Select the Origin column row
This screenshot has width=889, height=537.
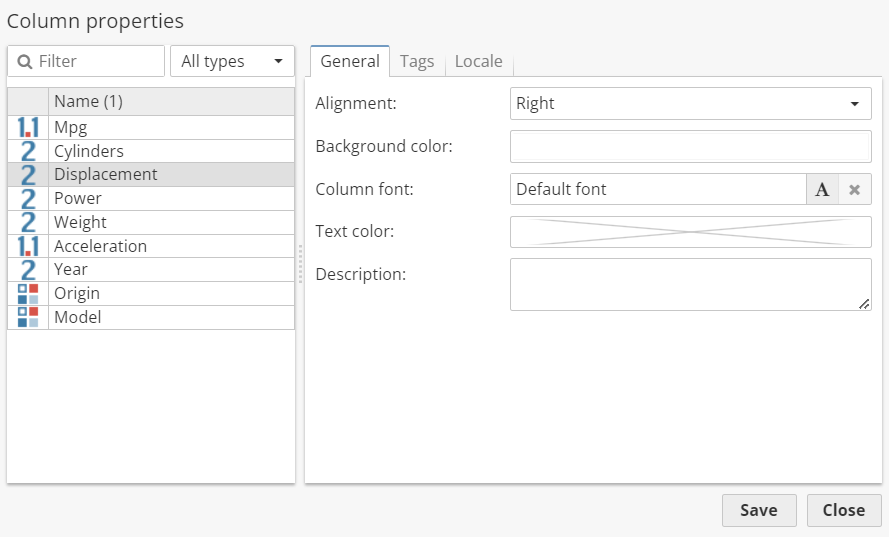(x=151, y=294)
